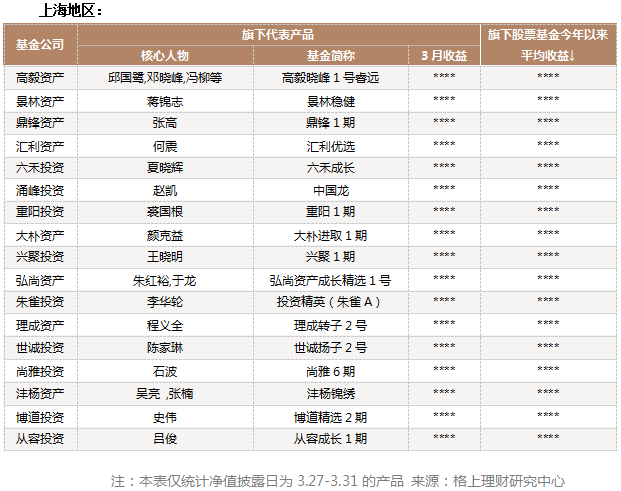
Task: Select the fund 投资精英（朱雀A）
Action: pyautogui.click(x=329, y=302)
